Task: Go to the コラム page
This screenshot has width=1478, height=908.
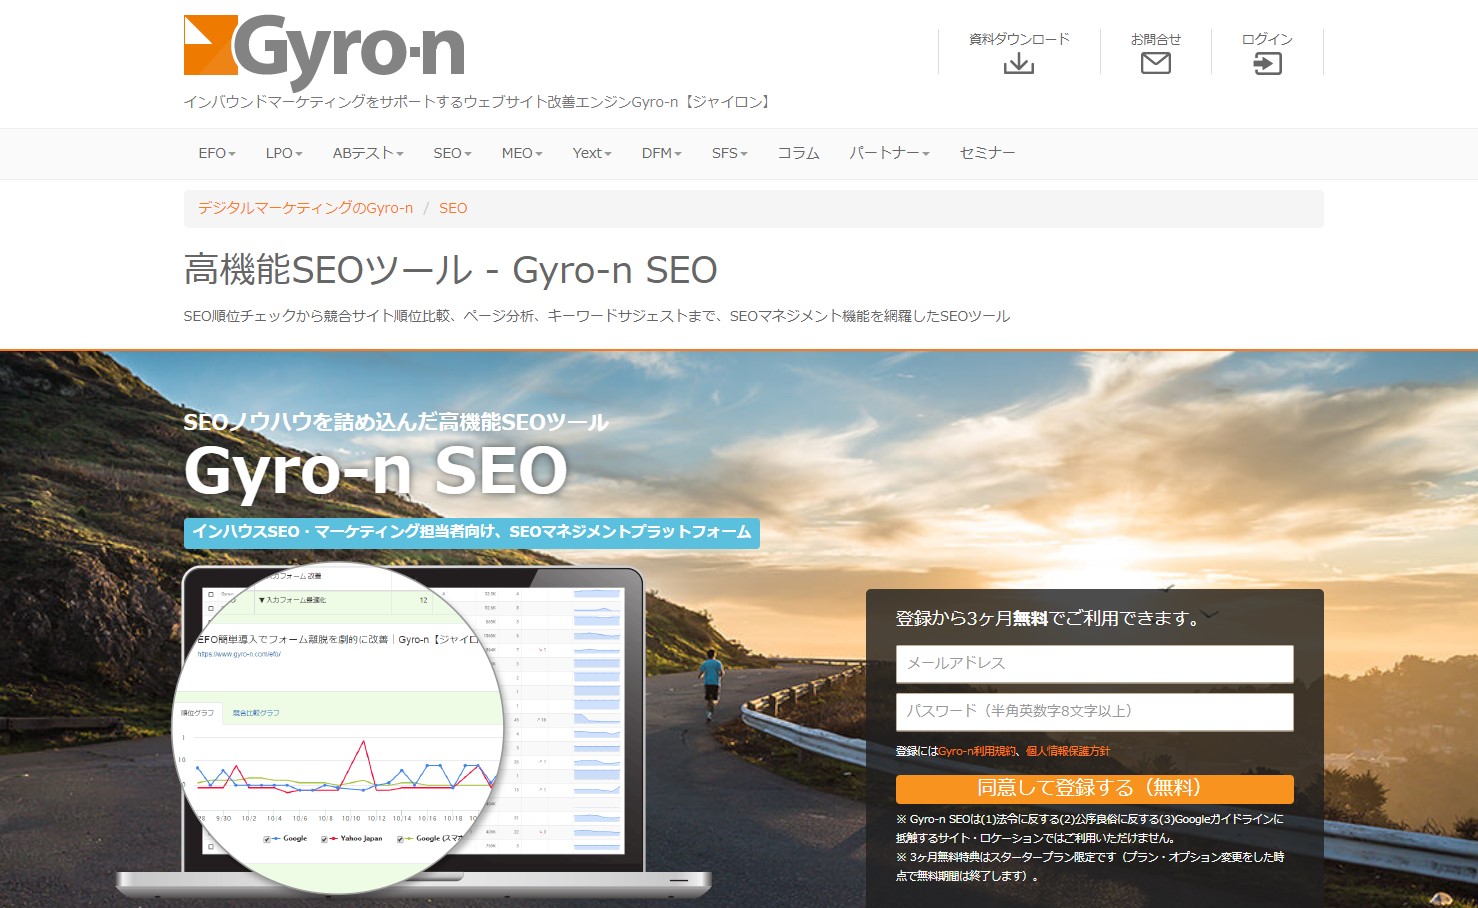Action: tap(798, 153)
